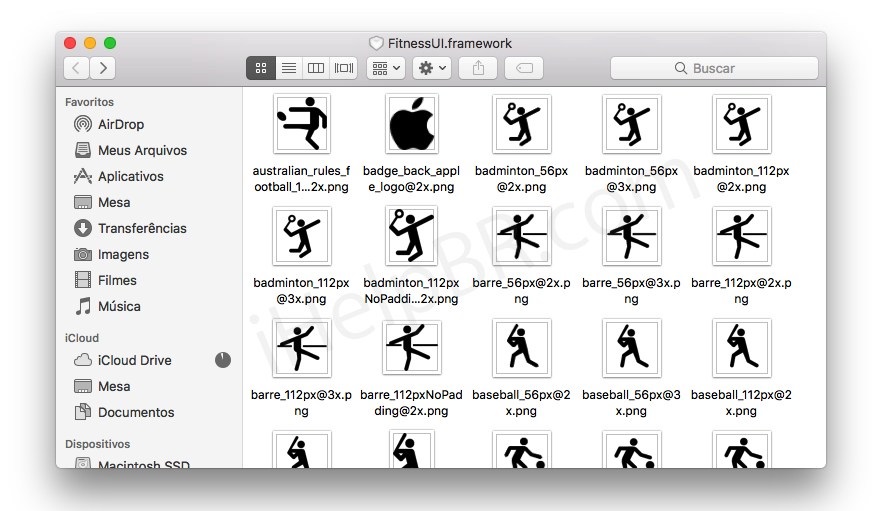Viewport: 882px width, 511px height.
Task: Open iCloud Drive in sidebar
Action: point(134,360)
